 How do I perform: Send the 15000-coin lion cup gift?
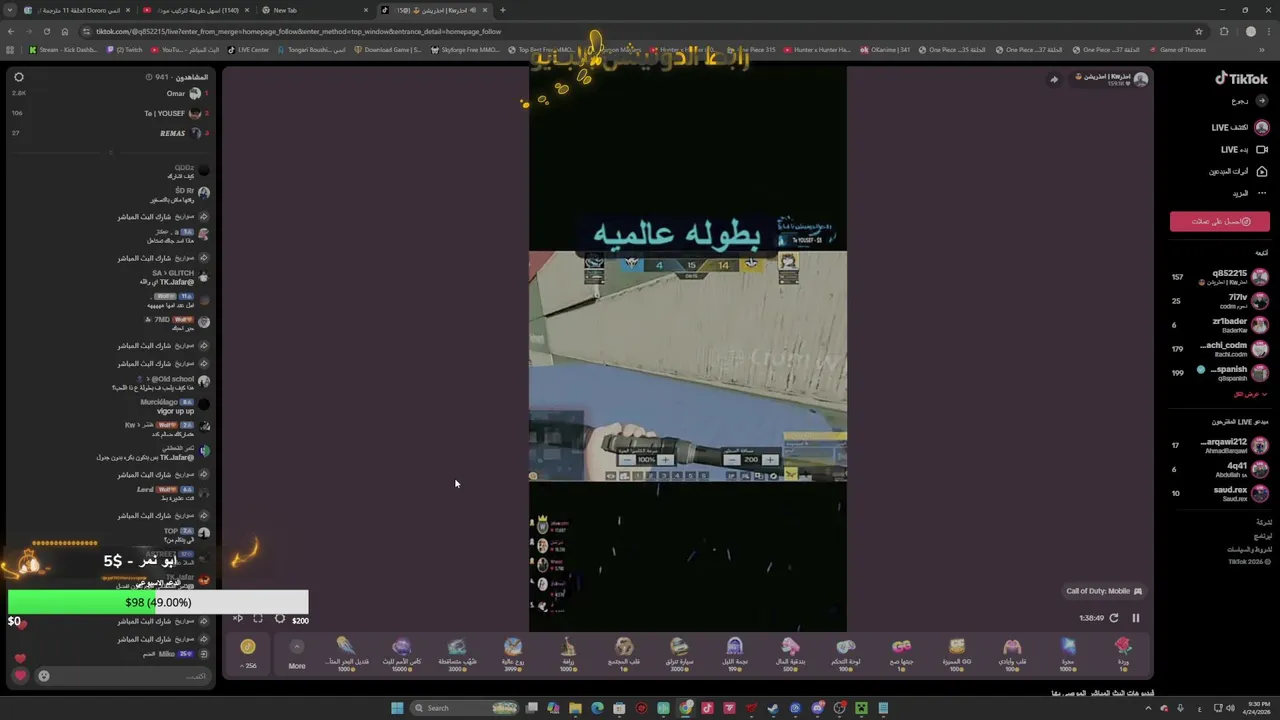[x=402, y=653]
